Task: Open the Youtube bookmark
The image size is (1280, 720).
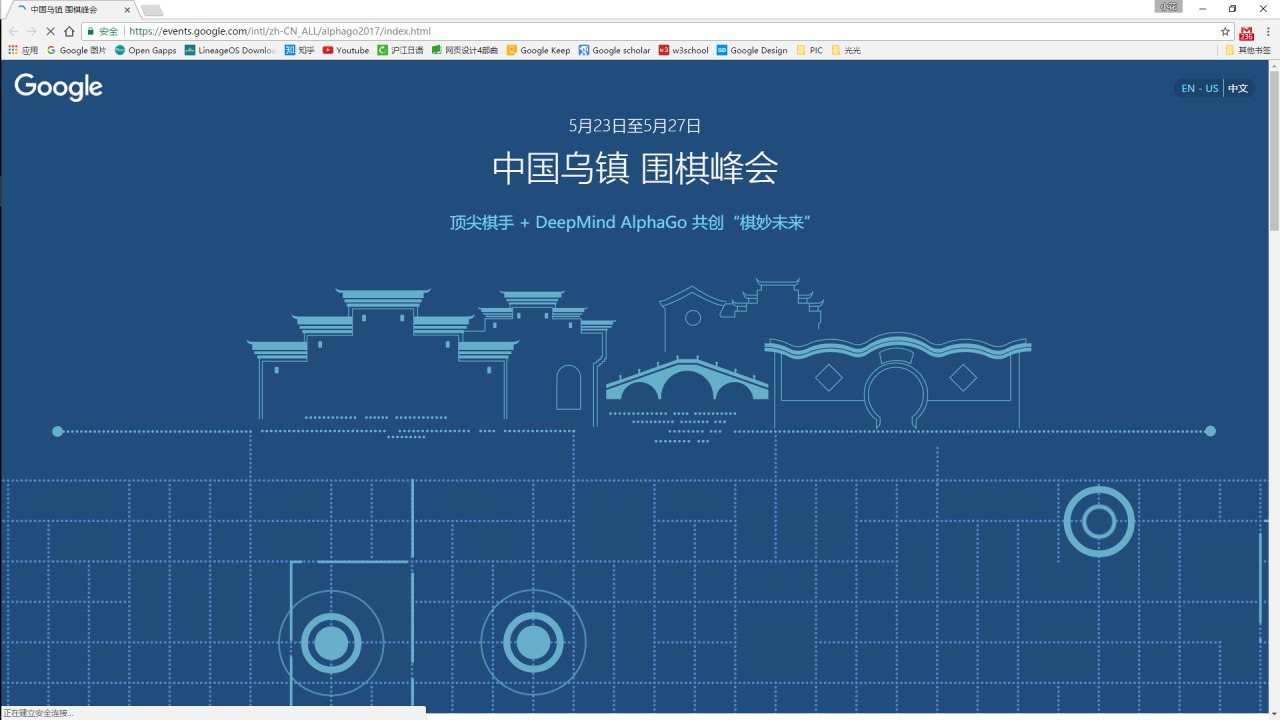Action: tap(346, 50)
